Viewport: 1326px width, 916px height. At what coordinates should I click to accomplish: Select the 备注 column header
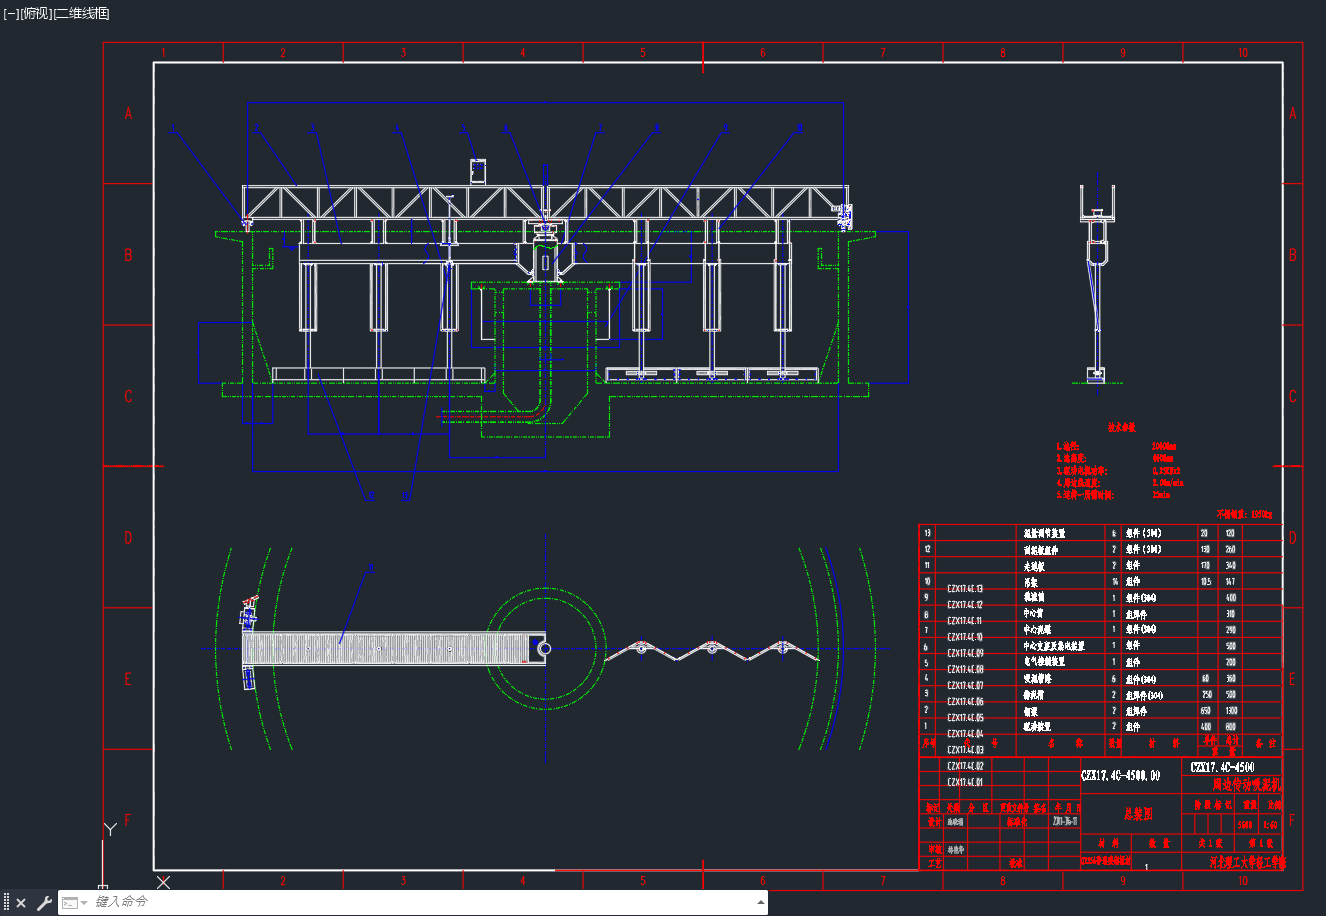tap(1265, 743)
